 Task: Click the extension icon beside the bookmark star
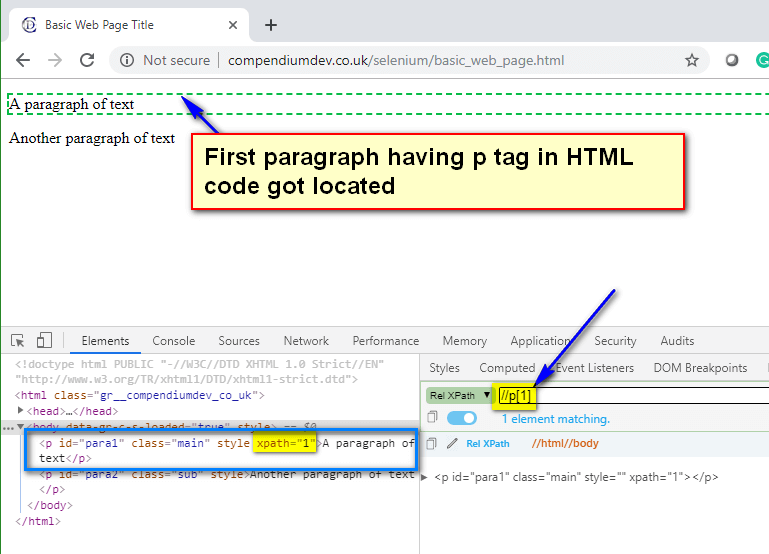(x=732, y=60)
